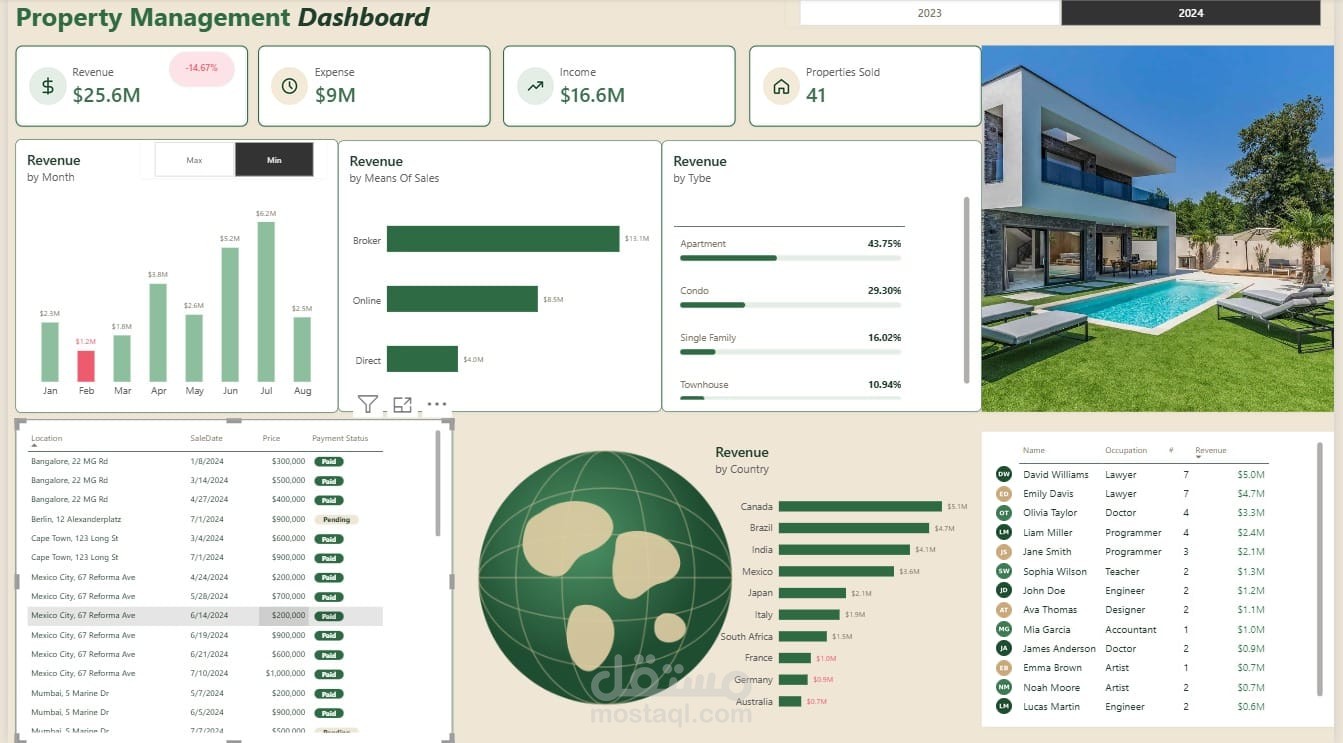The width and height of the screenshot is (1343, 743).
Task: Click Emily Davis' ED avatar
Action: point(1004,493)
